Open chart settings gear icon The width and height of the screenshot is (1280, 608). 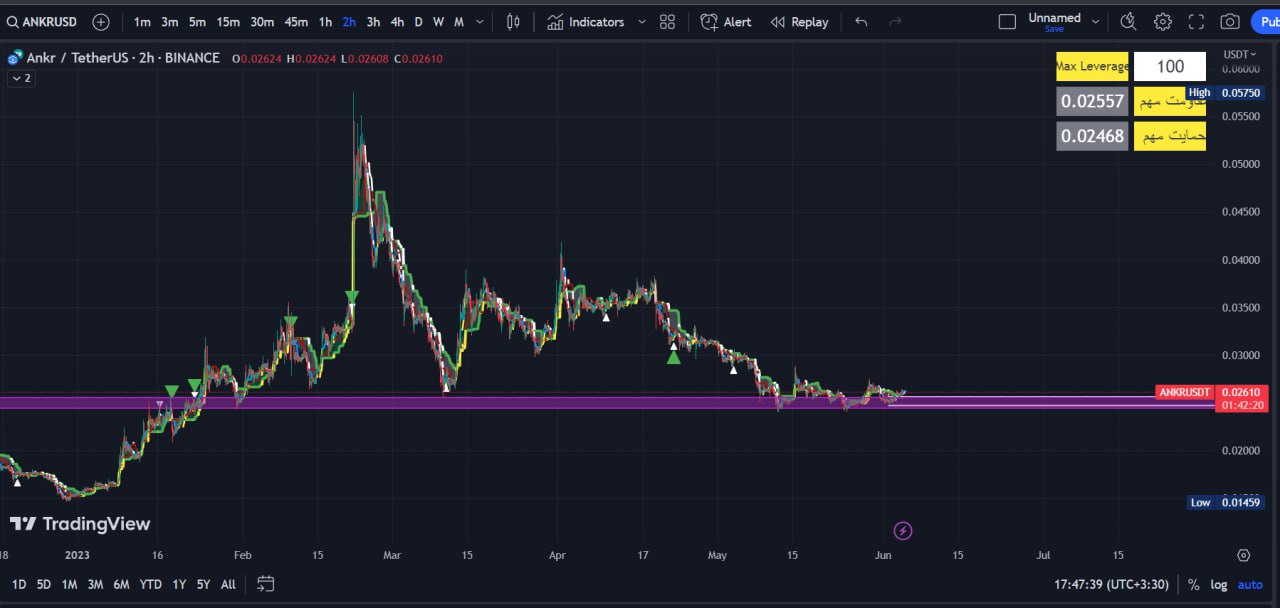(x=1163, y=22)
